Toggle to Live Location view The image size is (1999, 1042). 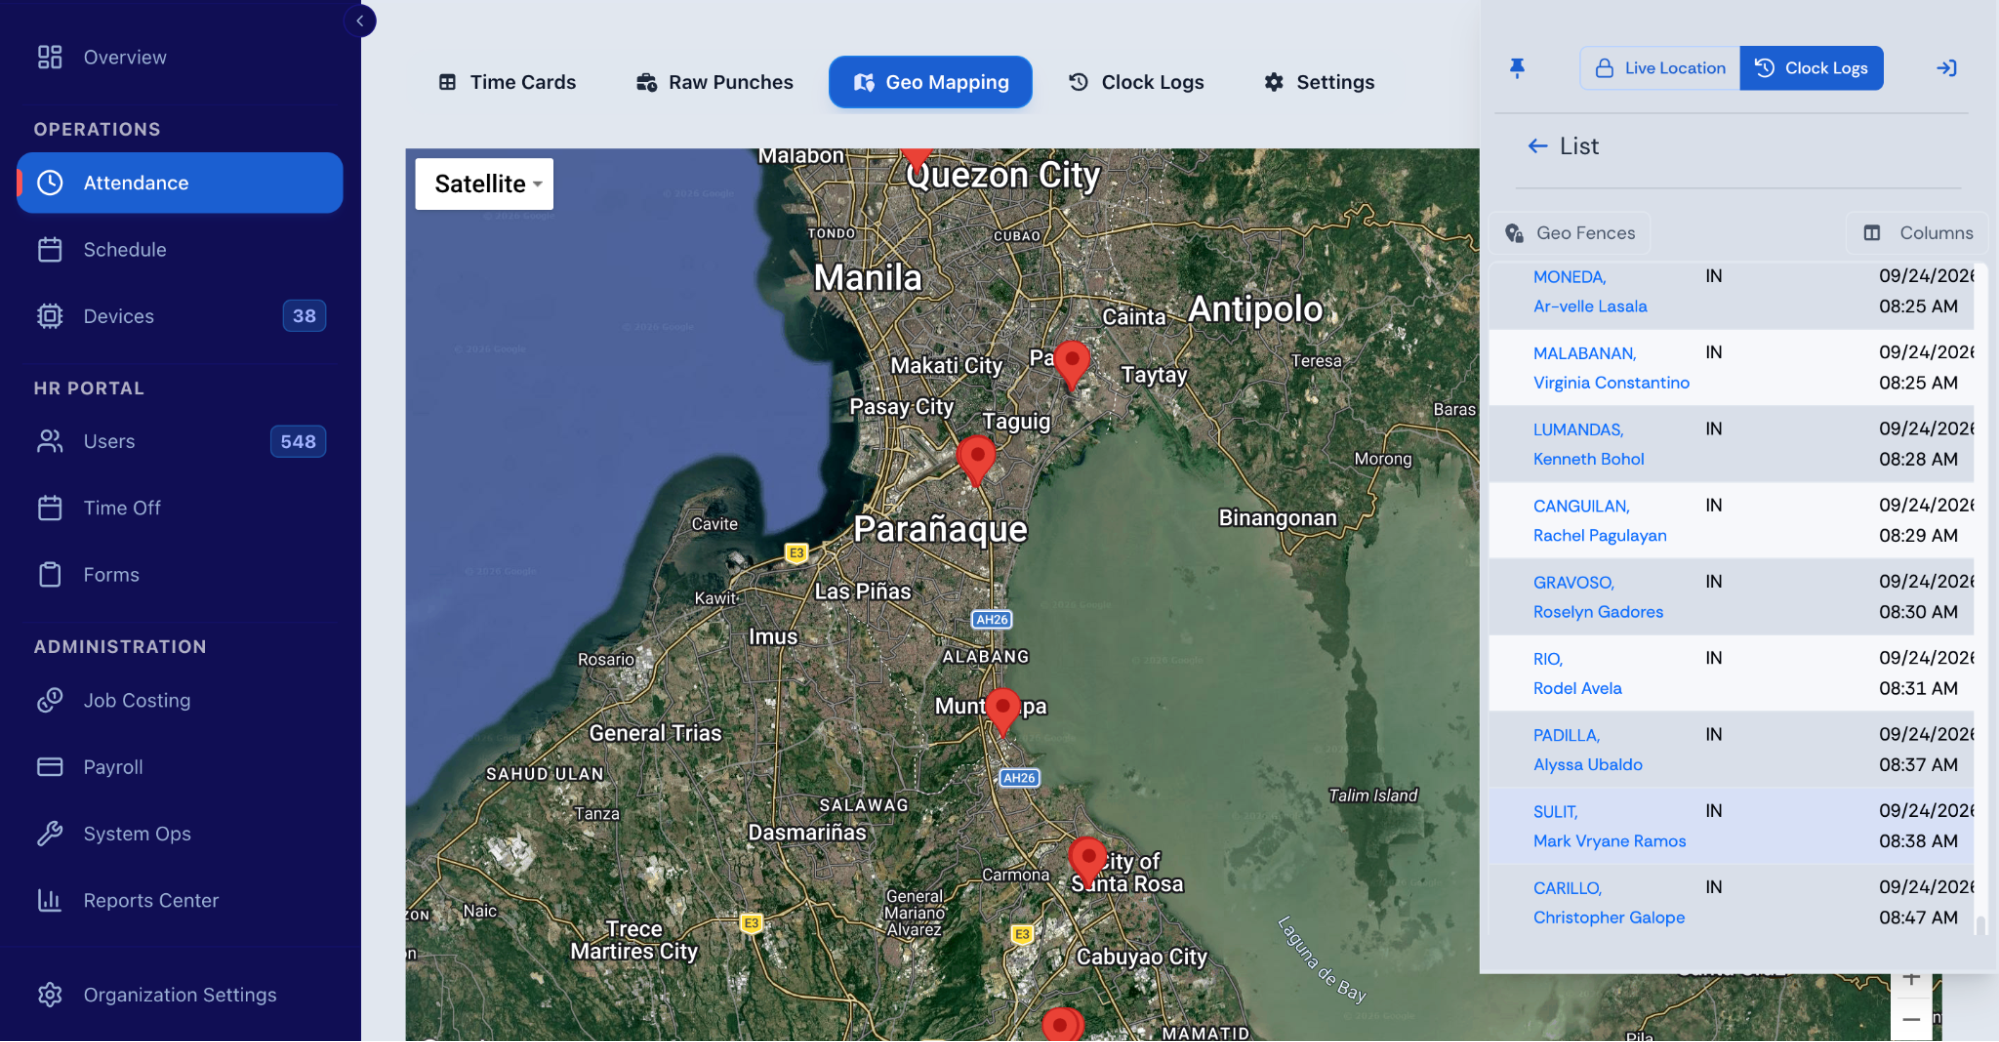1660,68
